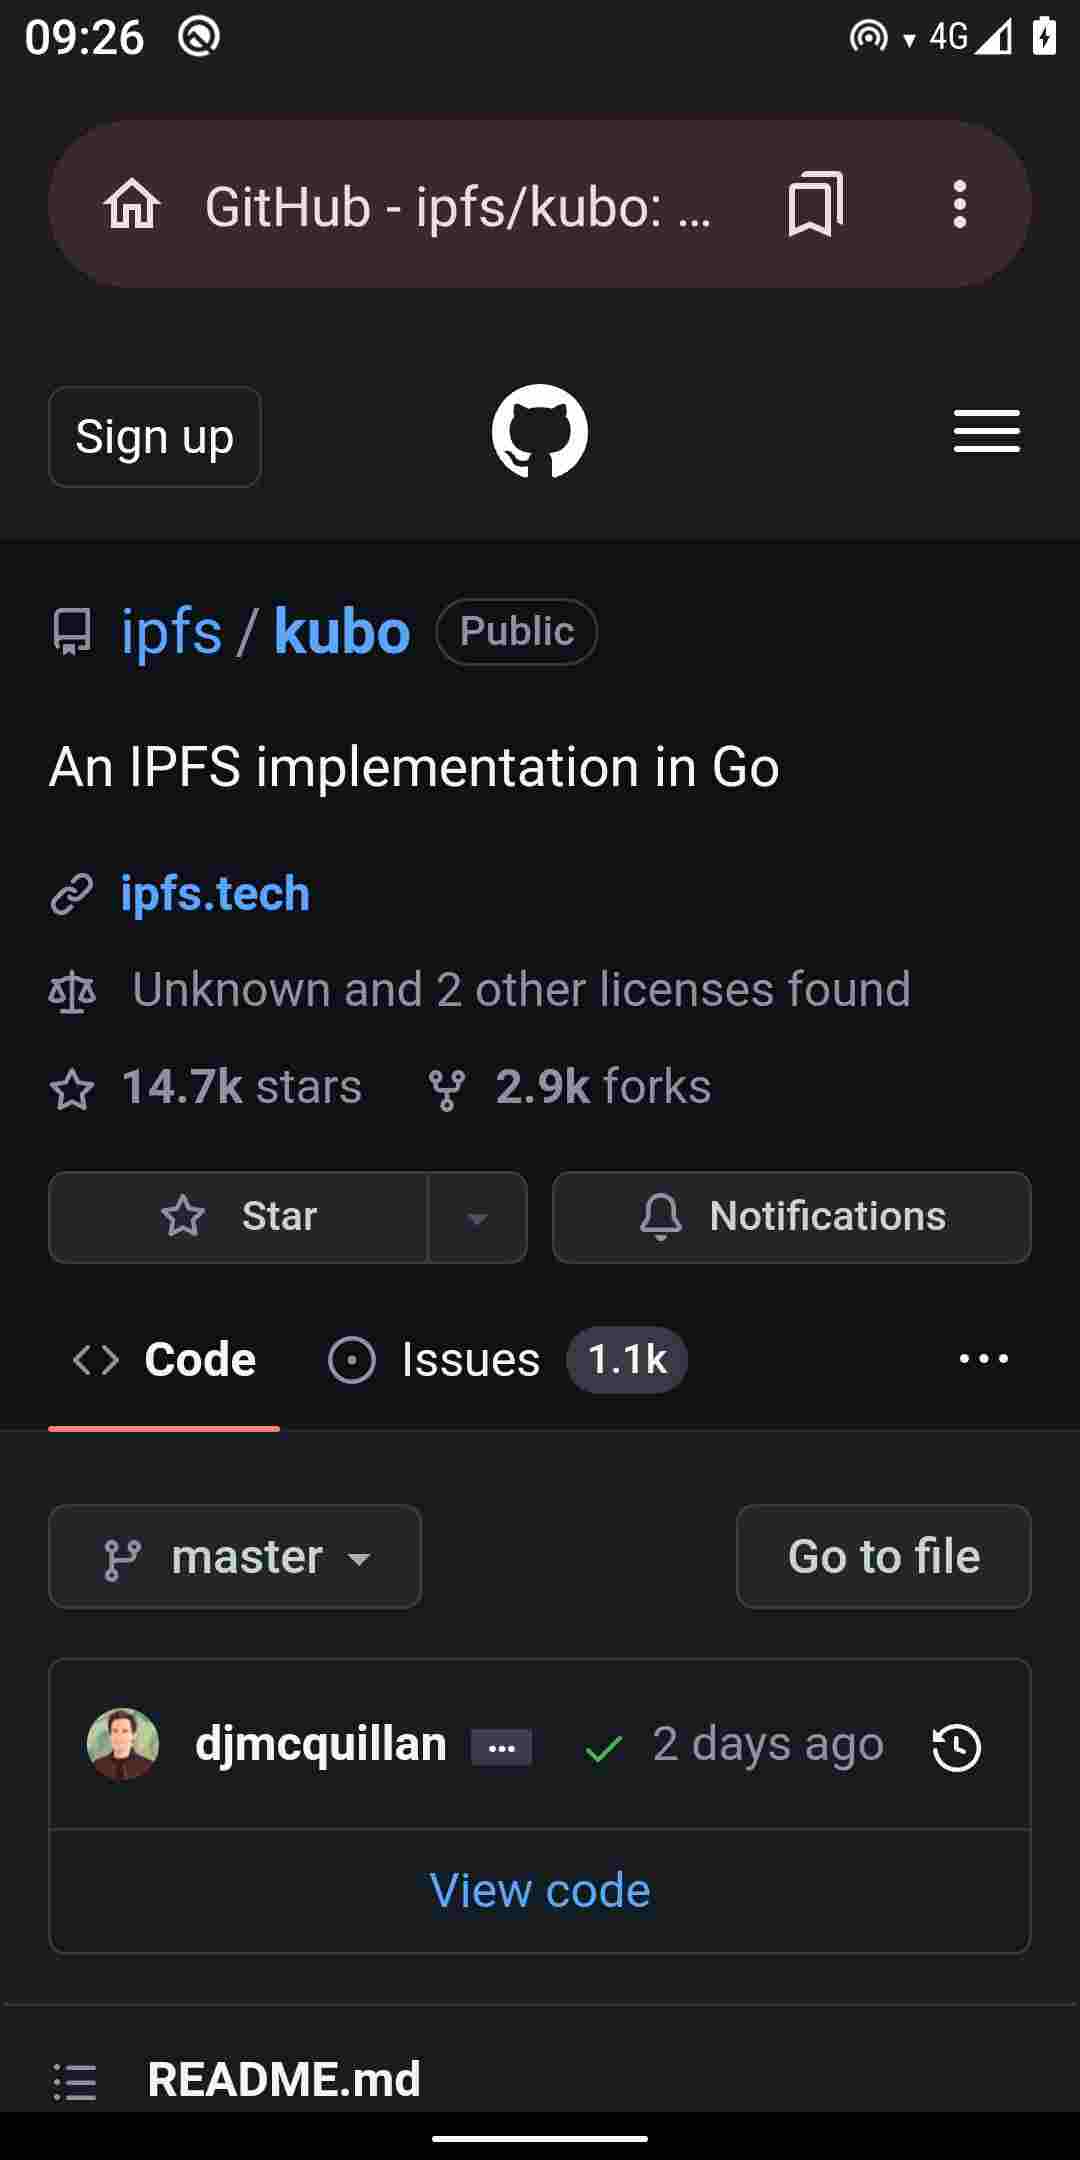Viewport: 1080px width, 2160px height.
Task: Expand commit message ellipsis button
Action: (x=502, y=1748)
